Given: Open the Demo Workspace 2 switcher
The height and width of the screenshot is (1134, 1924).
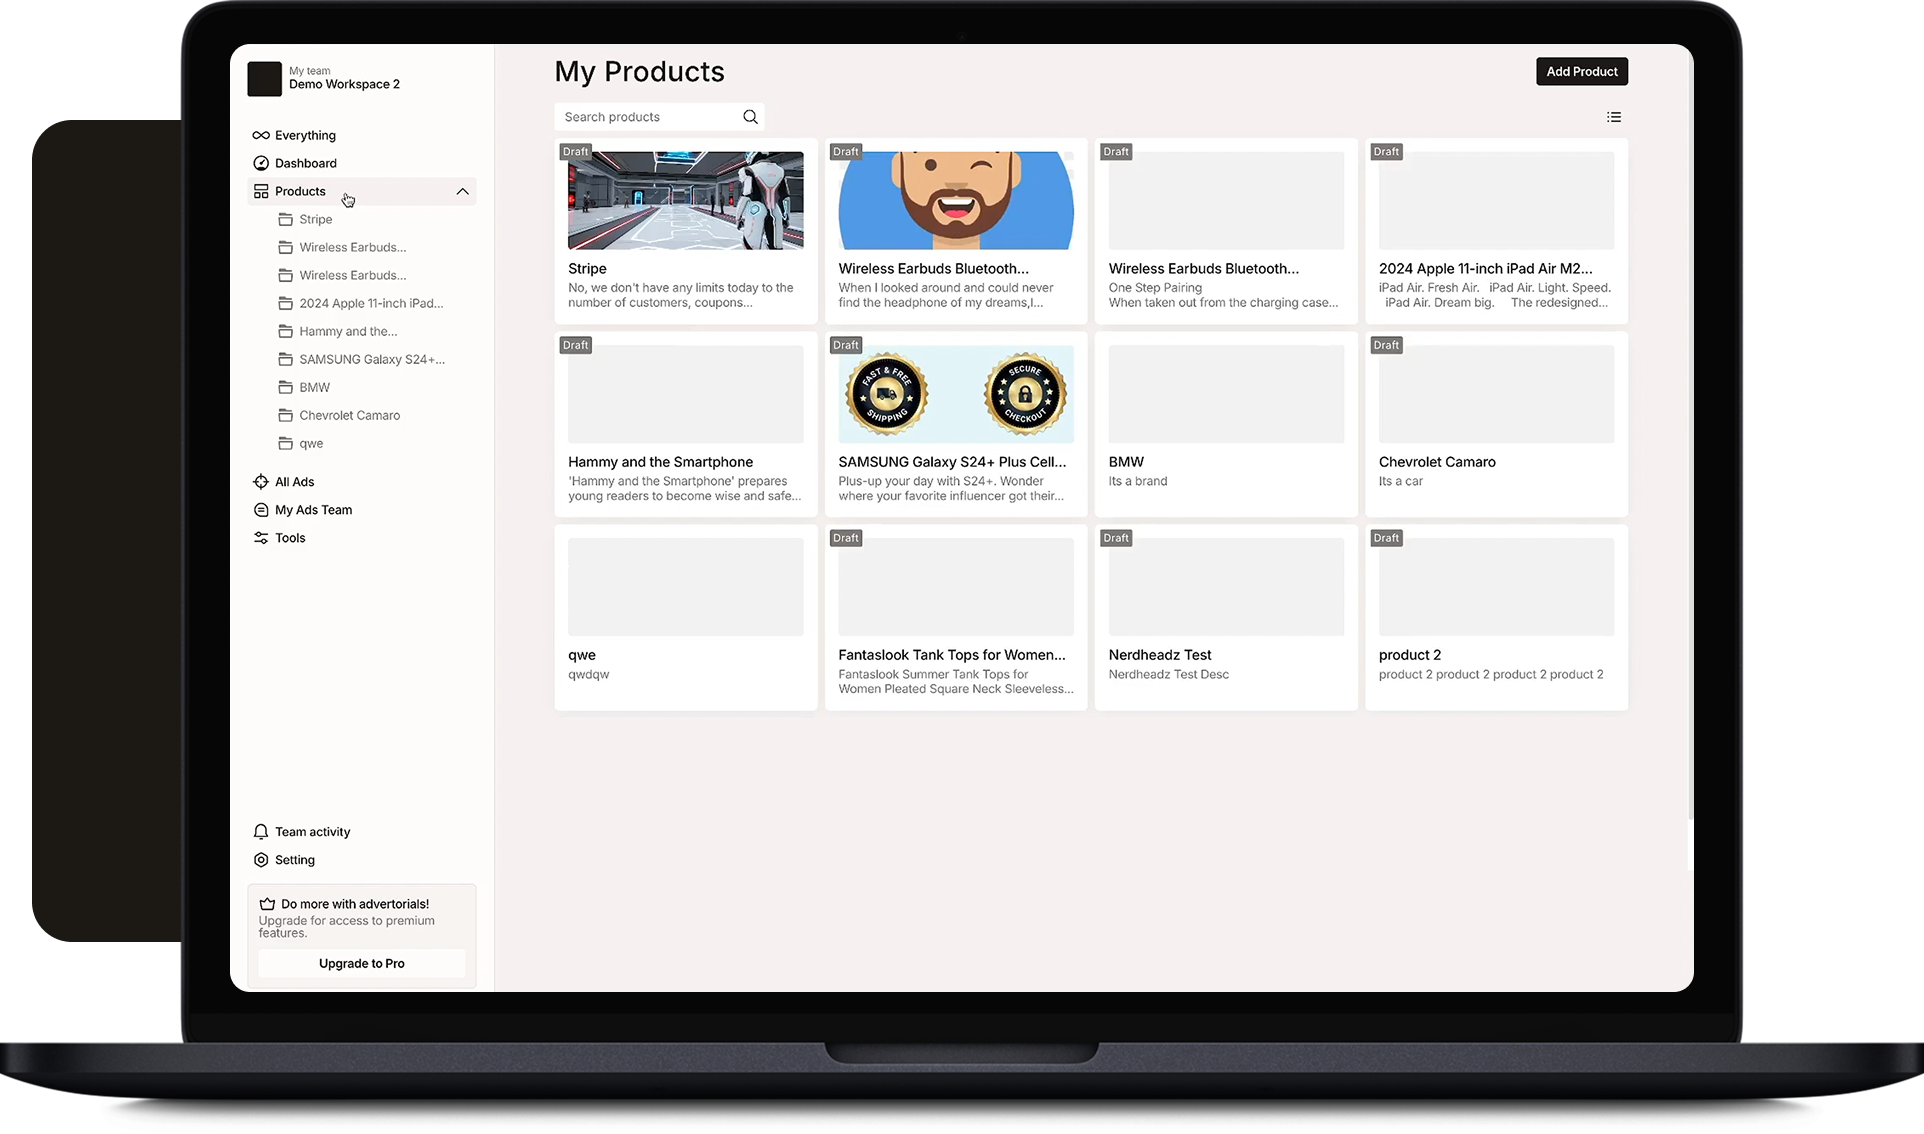Looking at the screenshot, I should [x=325, y=79].
